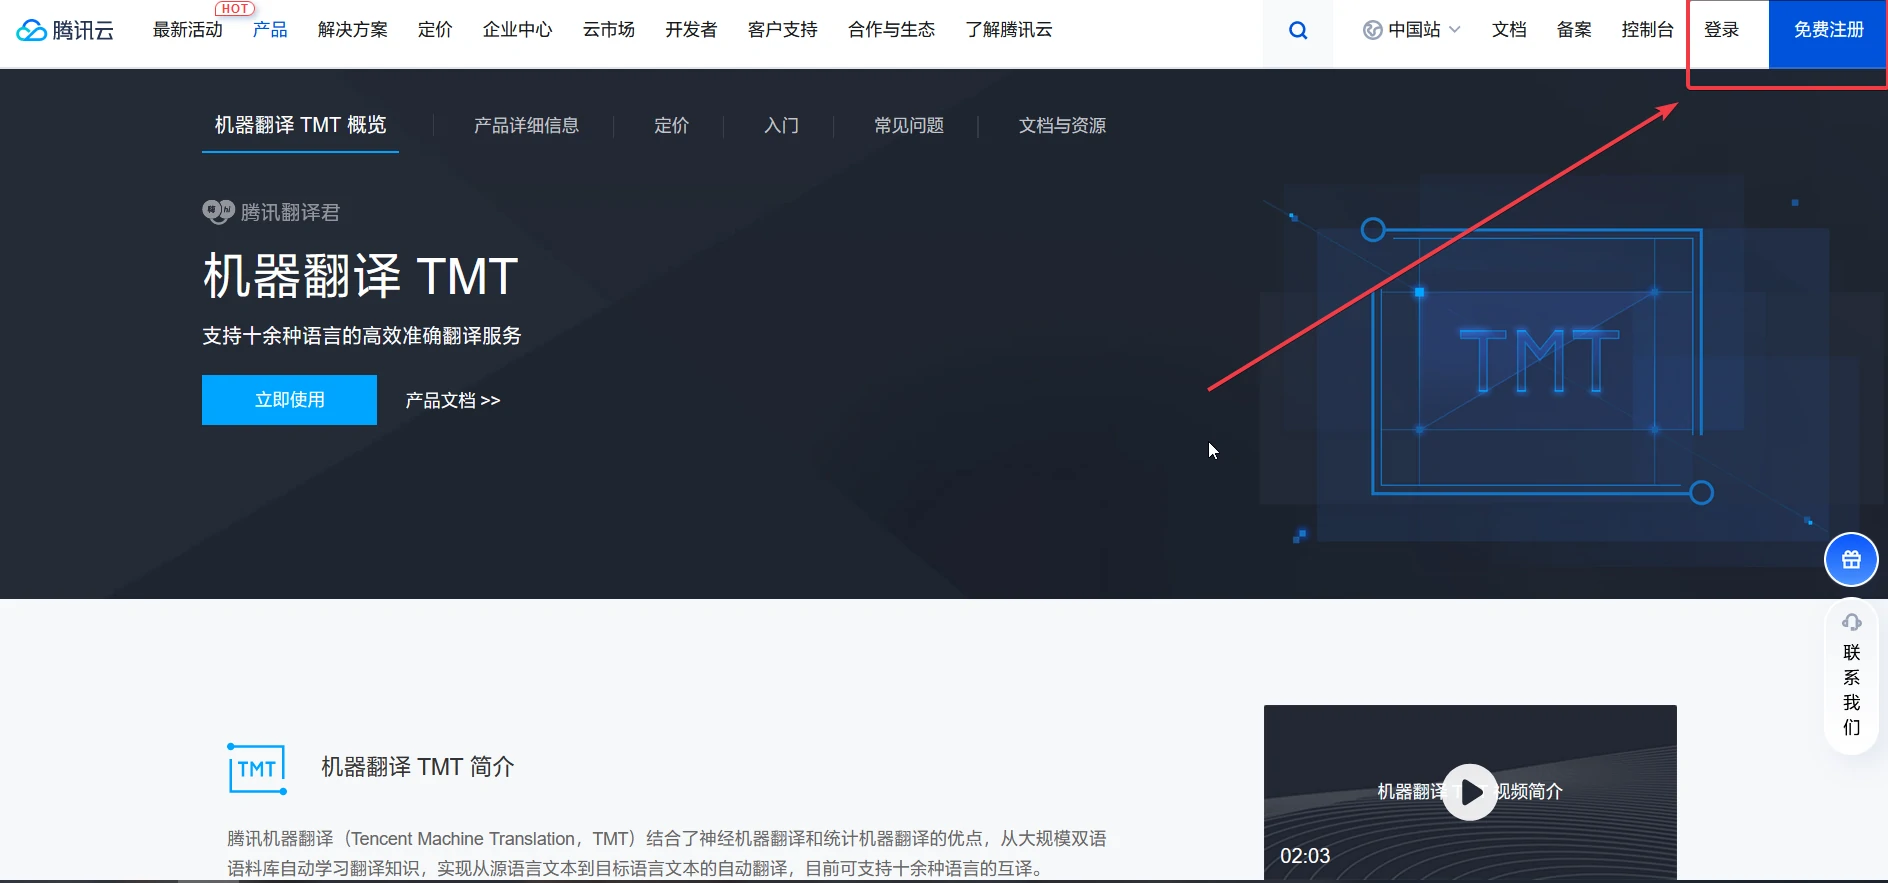The width and height of the screenshot is (1888, 883).
Task: Open the search magnifier icon
Action: click(x=1298, y=30)
